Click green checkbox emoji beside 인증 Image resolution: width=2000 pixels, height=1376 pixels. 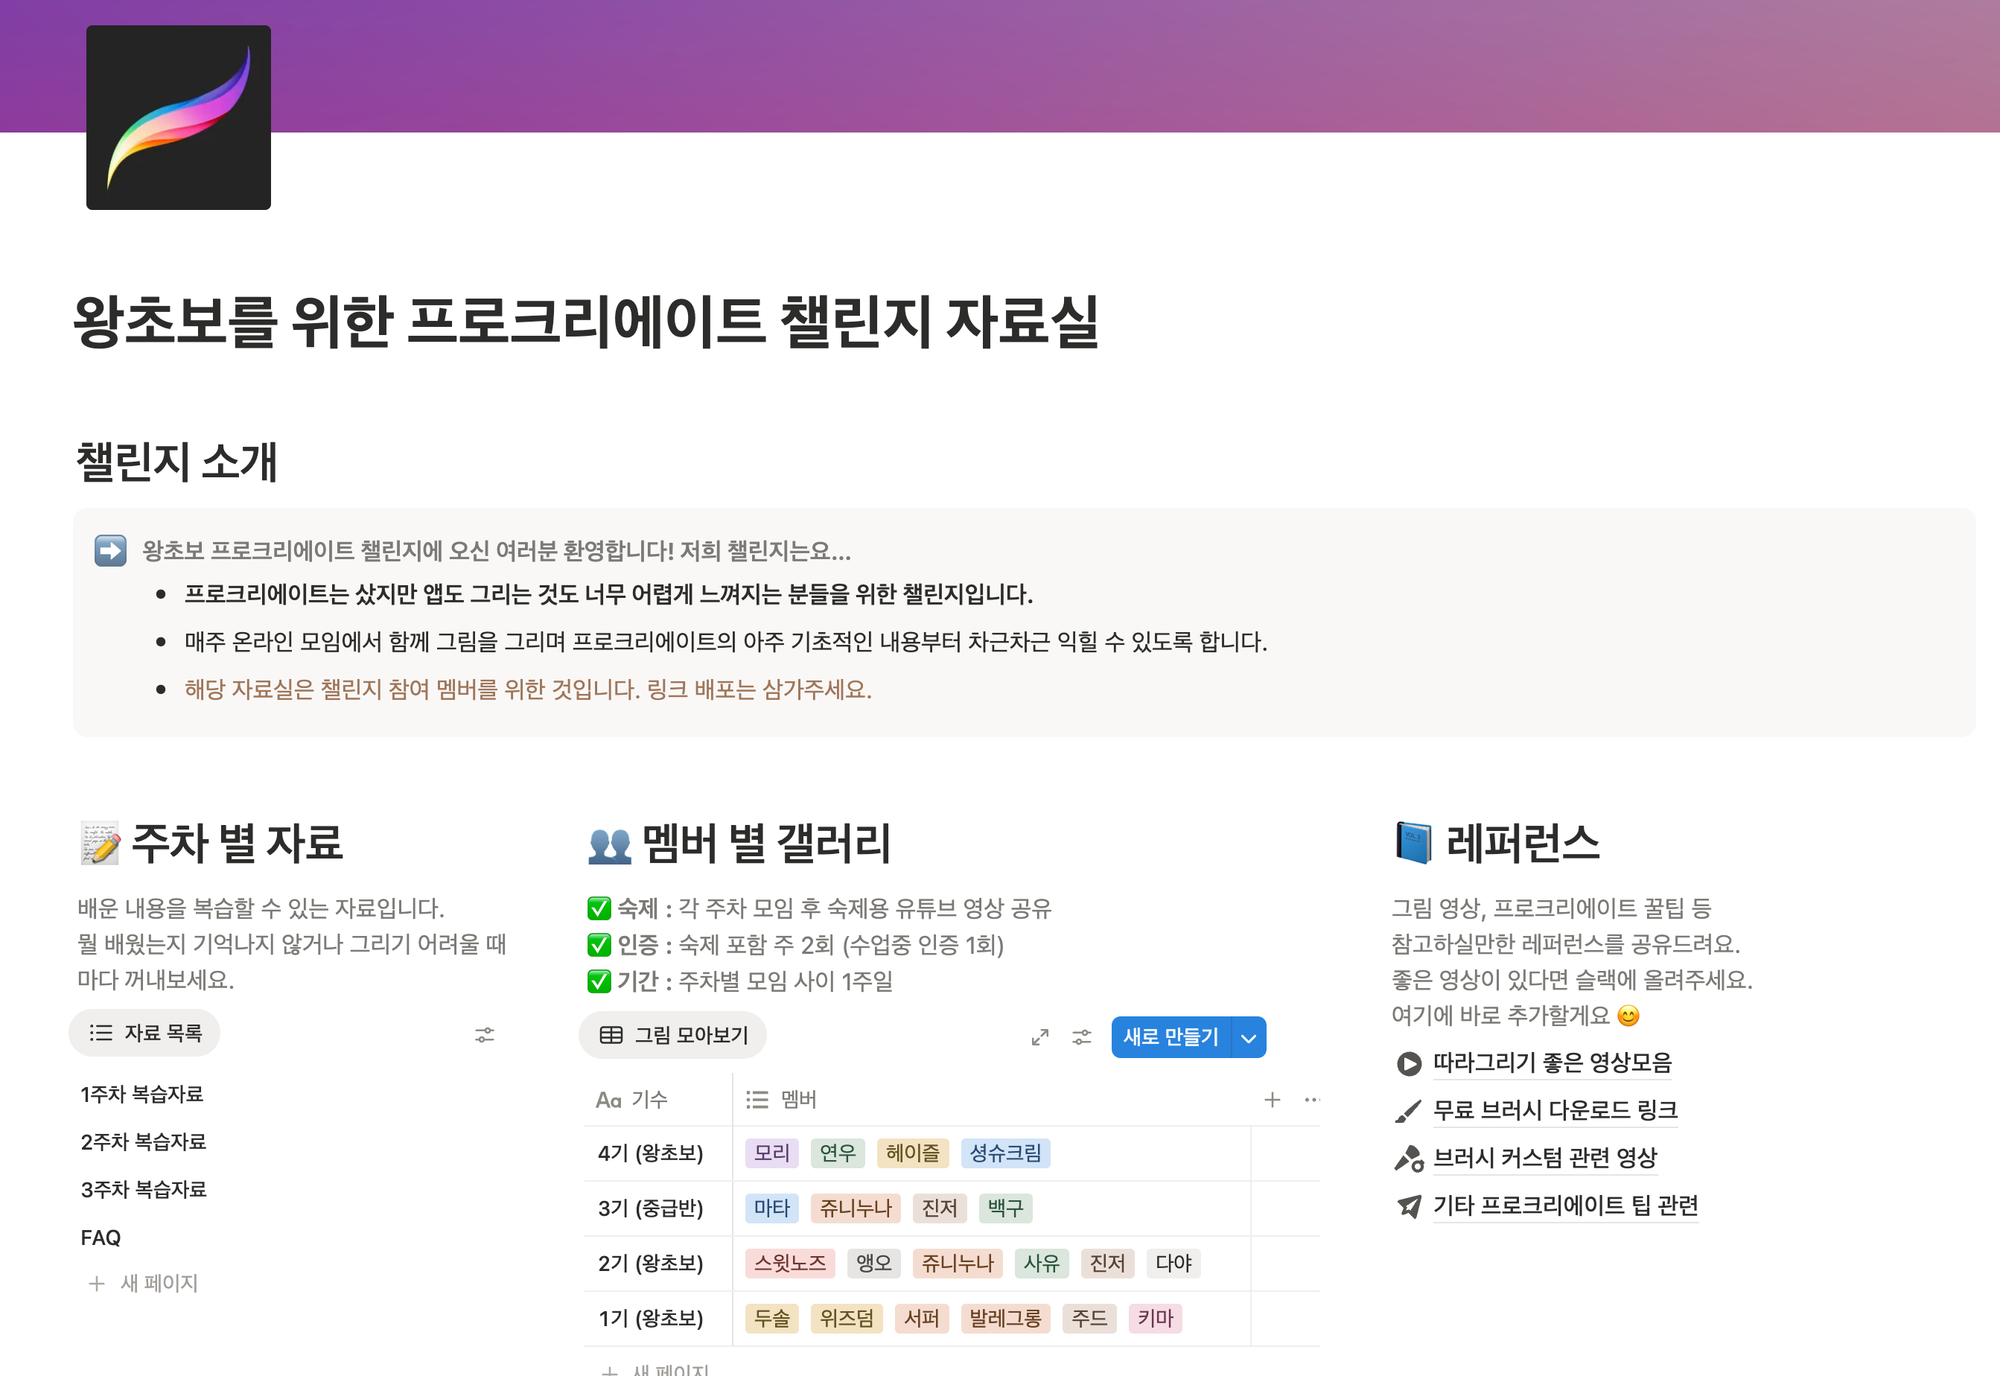(x=599, y=945)
